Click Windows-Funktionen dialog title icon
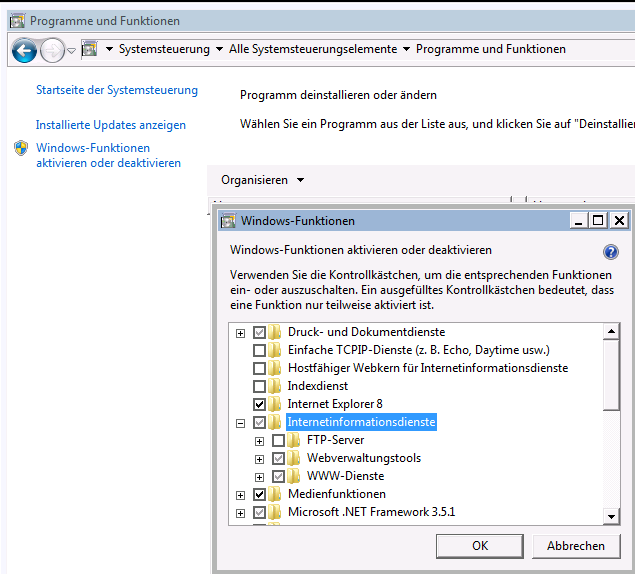The image size is (635, 574). point(228,221)
